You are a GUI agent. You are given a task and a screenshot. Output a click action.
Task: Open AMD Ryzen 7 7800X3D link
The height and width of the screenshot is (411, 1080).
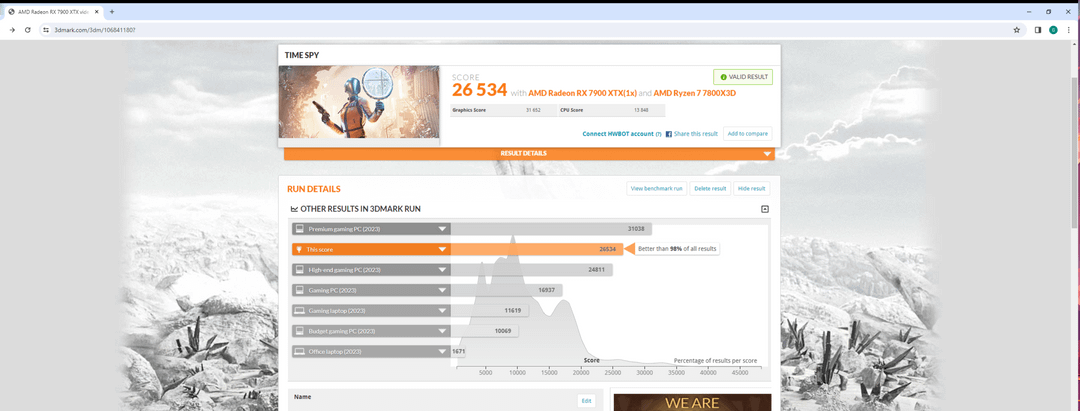(695, 93)
